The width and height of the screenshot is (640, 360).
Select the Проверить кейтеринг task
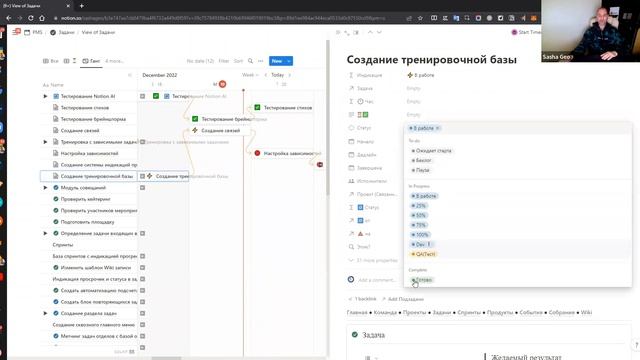click(x=85, y=199)
